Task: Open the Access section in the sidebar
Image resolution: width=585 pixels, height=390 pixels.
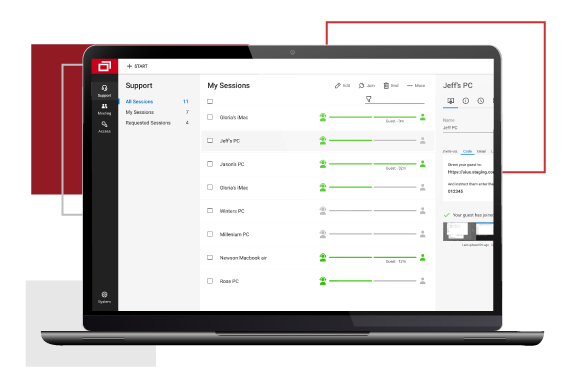Action: tap(104, 127)
